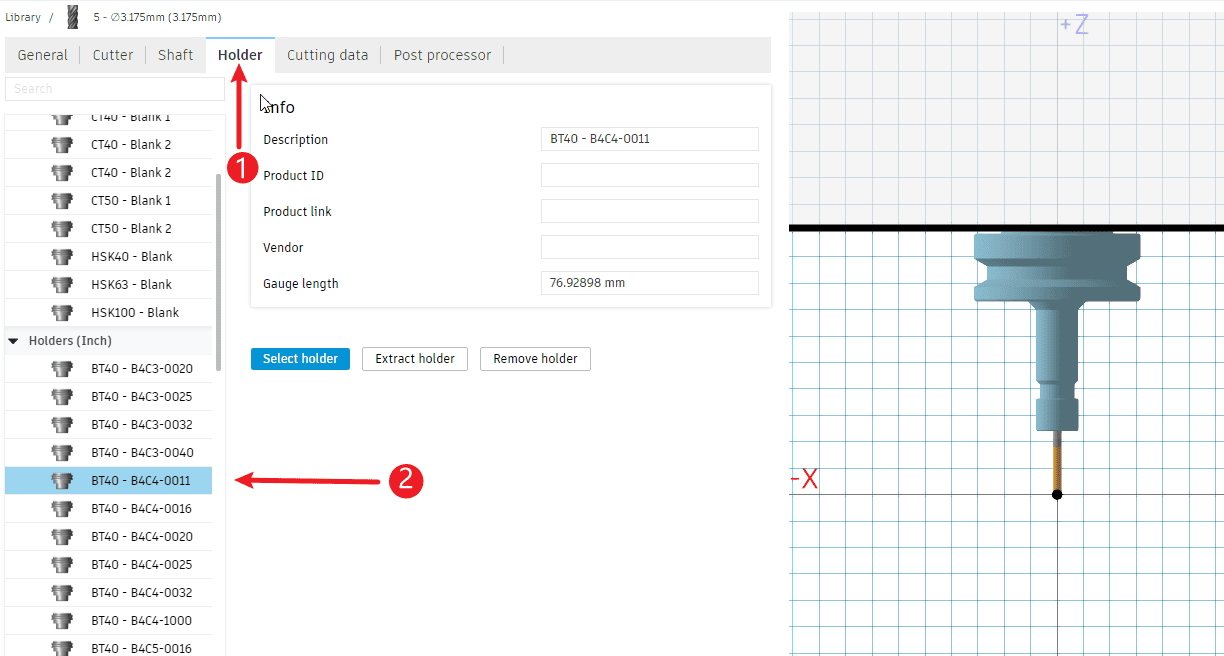
Task: Go to Library in the breadcrumb
Action: [x=23, y=17]
